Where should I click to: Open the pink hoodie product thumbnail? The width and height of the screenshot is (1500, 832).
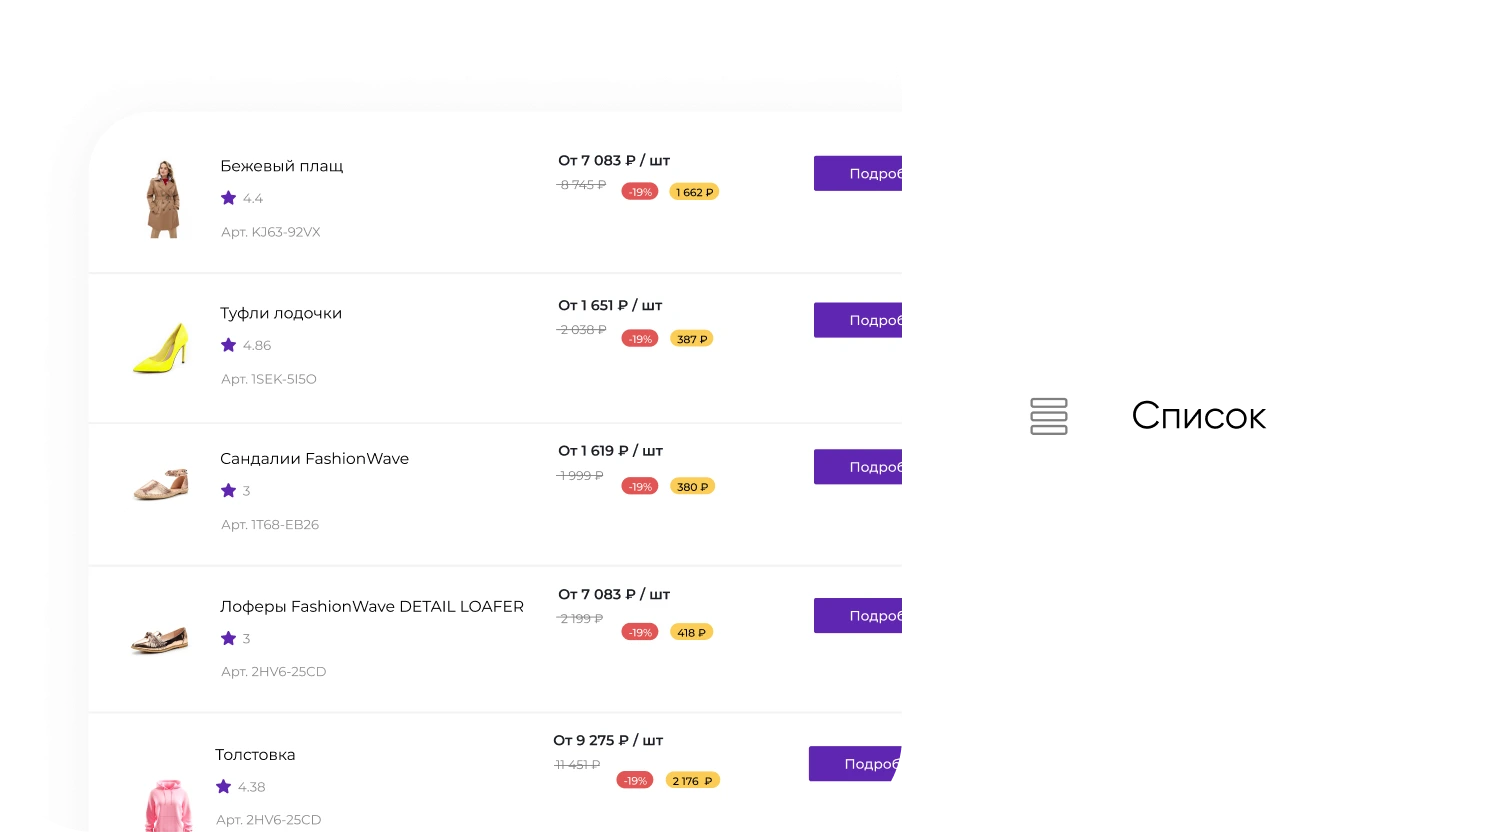[169, 806]
